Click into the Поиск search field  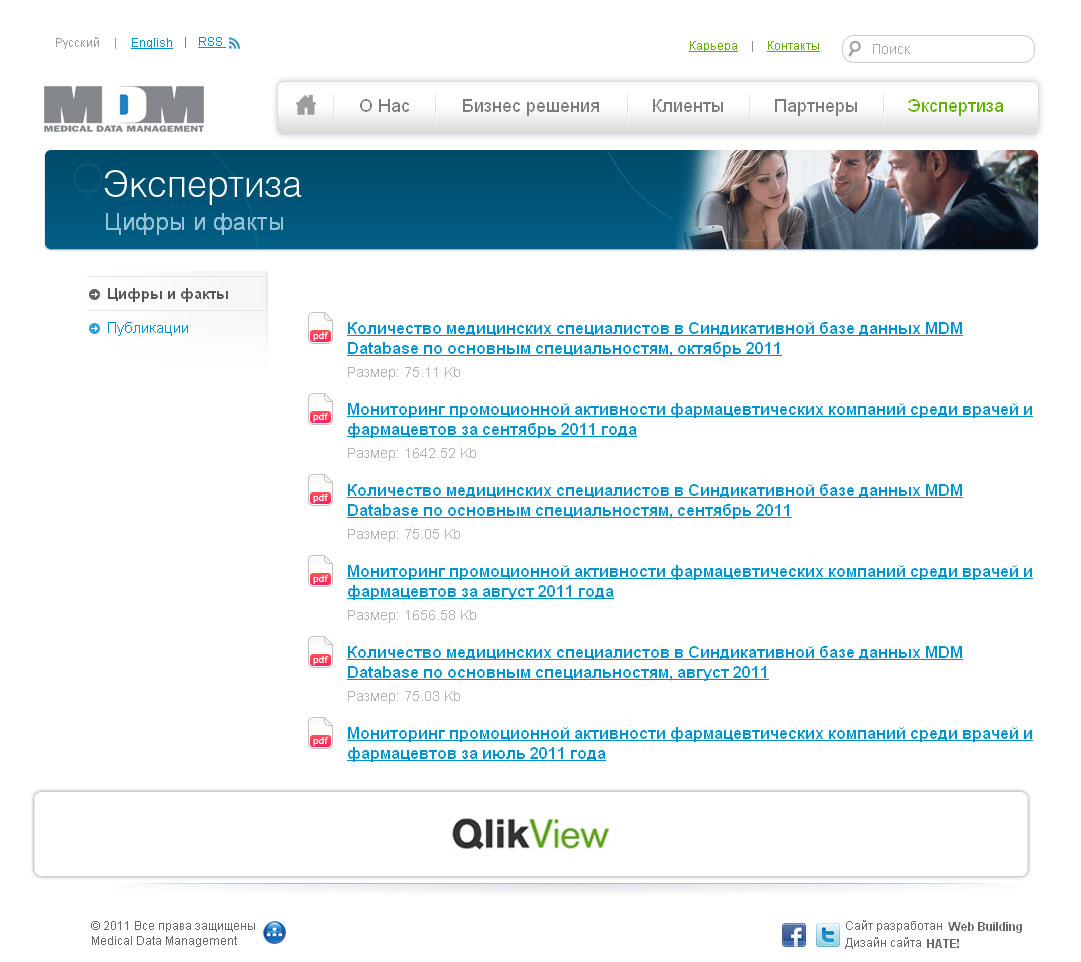pyautogui.click(x=938, y=49)
